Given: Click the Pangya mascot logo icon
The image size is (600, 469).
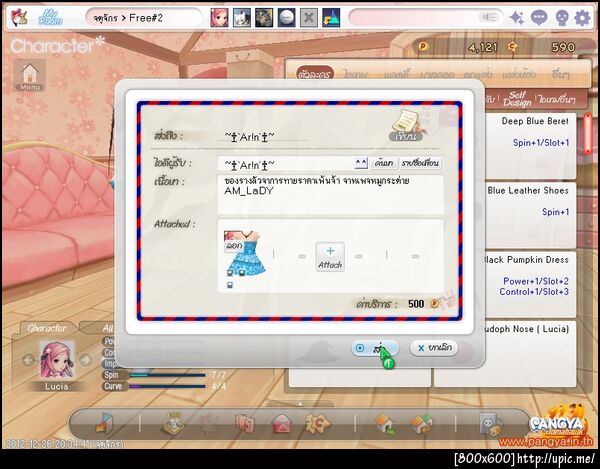Looking at the screenshot, I should (19, 17).
